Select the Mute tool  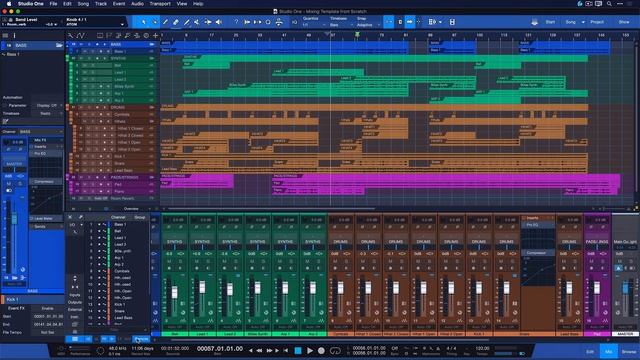[x=197, y=22]
